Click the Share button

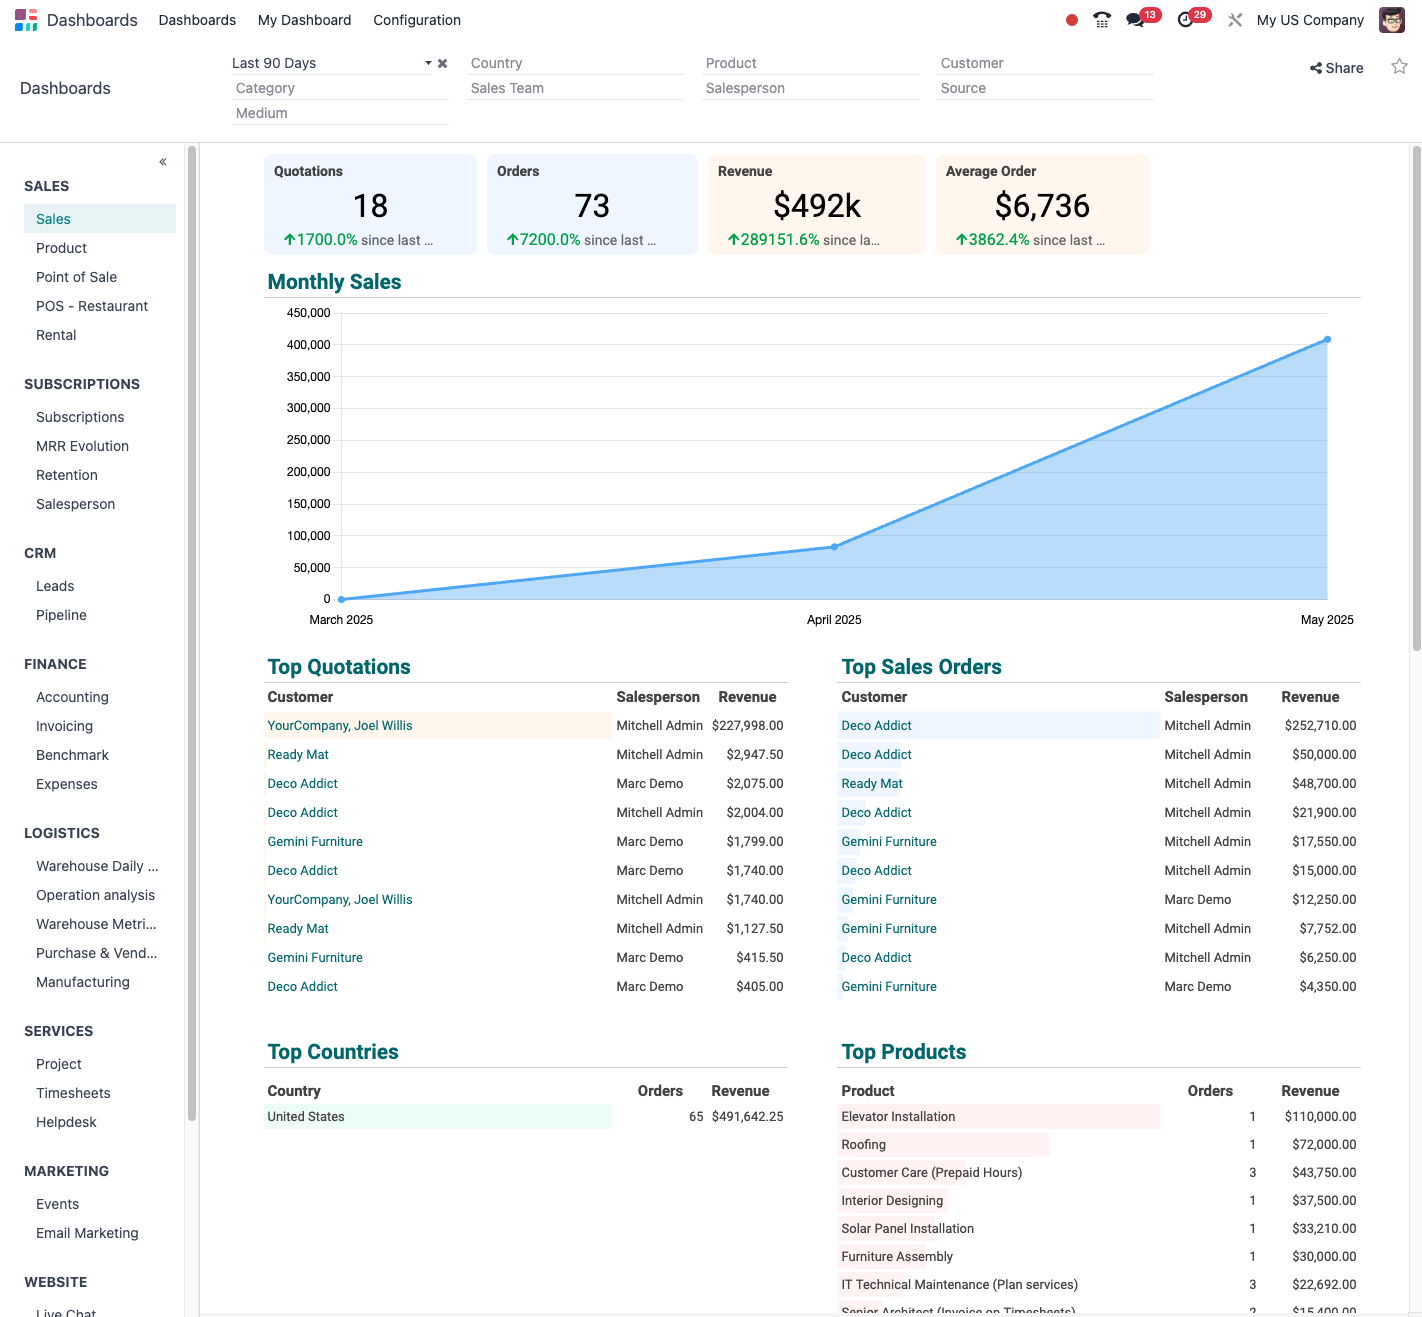tap(1336, 68)
